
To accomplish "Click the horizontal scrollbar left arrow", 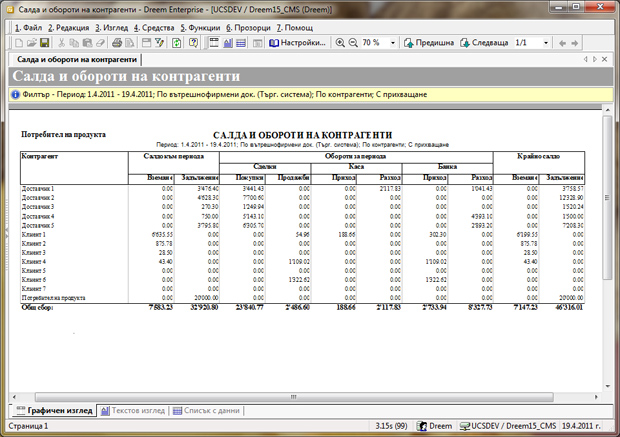I will tap(14, 397).
